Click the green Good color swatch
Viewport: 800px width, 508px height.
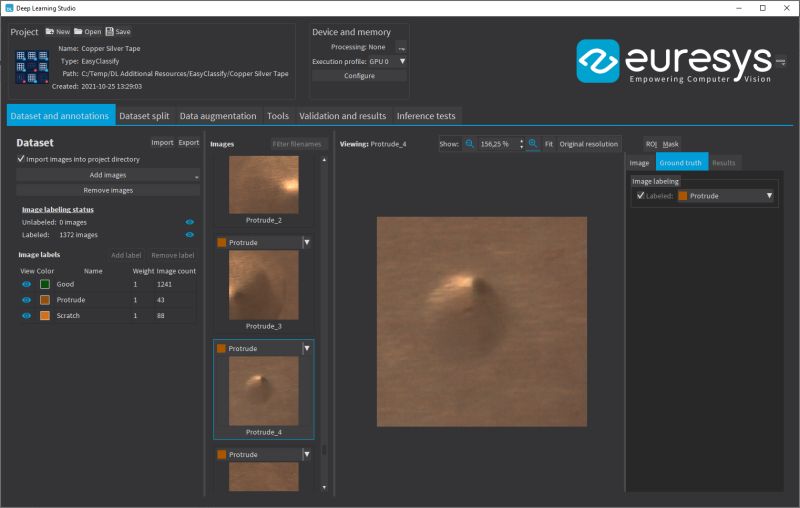click(45, 284)
